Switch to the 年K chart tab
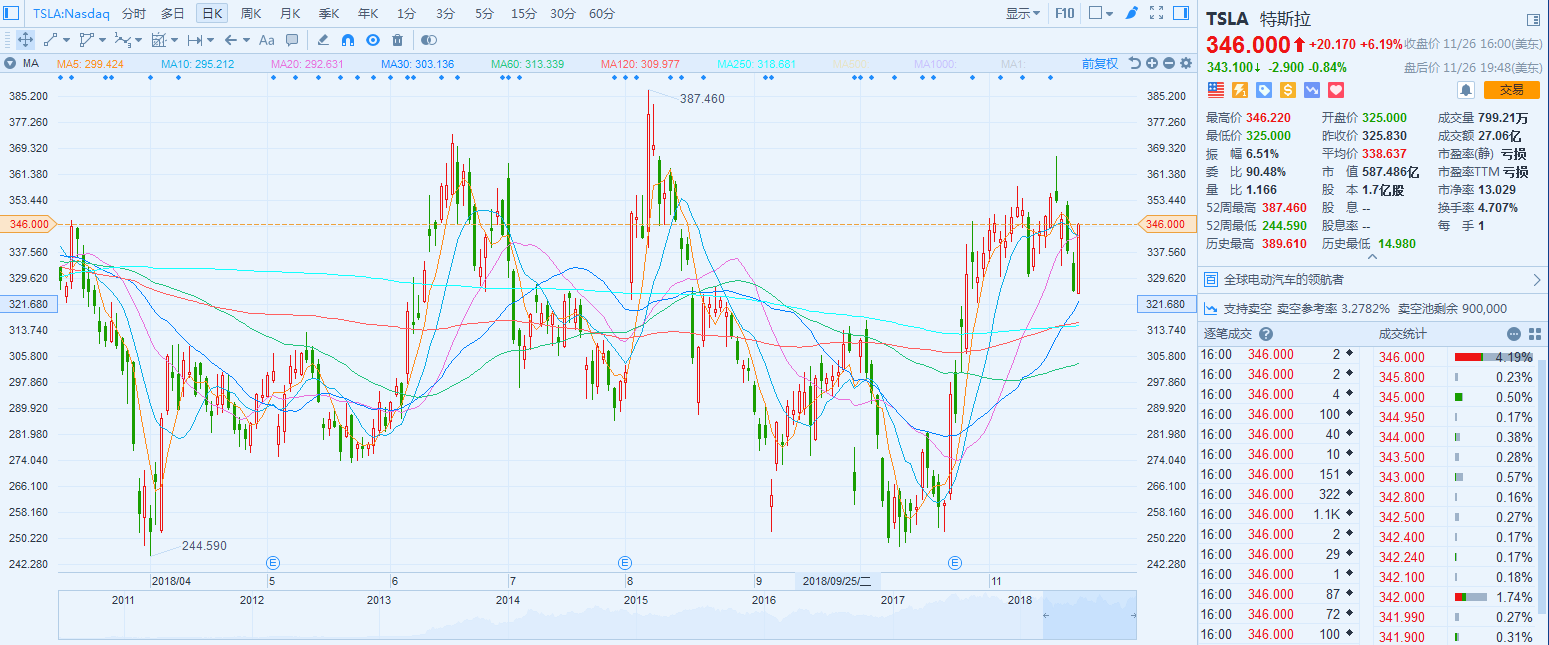This screenshot has width=1549, height=645. (x=368, y=14)
